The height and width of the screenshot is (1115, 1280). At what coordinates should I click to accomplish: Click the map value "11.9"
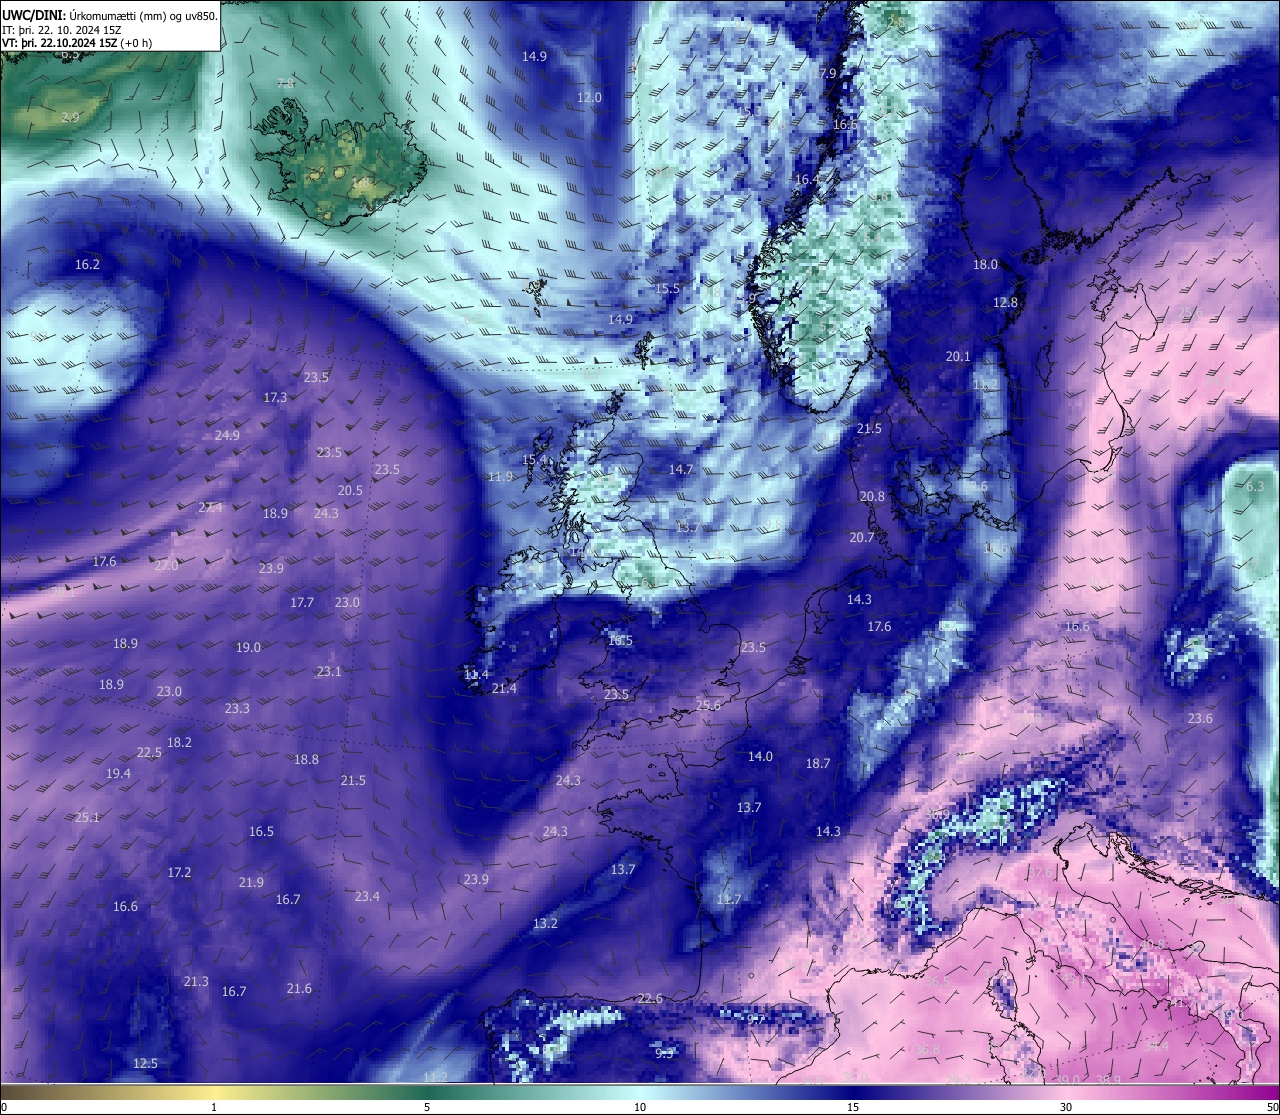coord(500,476)
